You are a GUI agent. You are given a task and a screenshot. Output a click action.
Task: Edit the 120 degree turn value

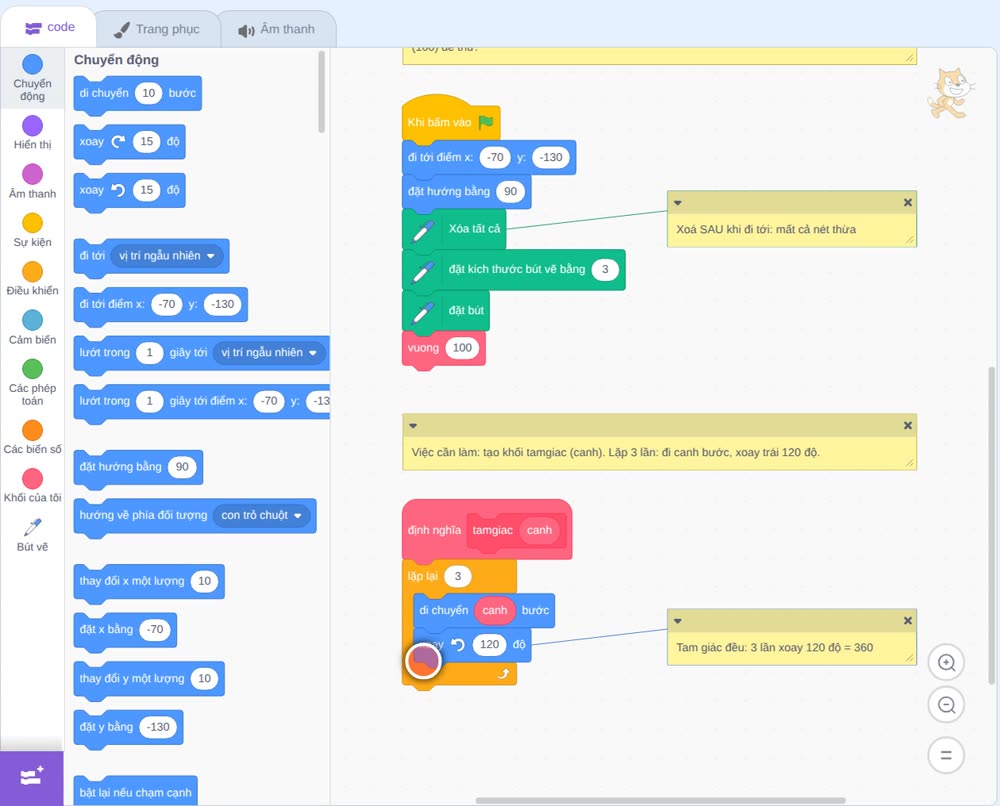click(x=489, y=644)
